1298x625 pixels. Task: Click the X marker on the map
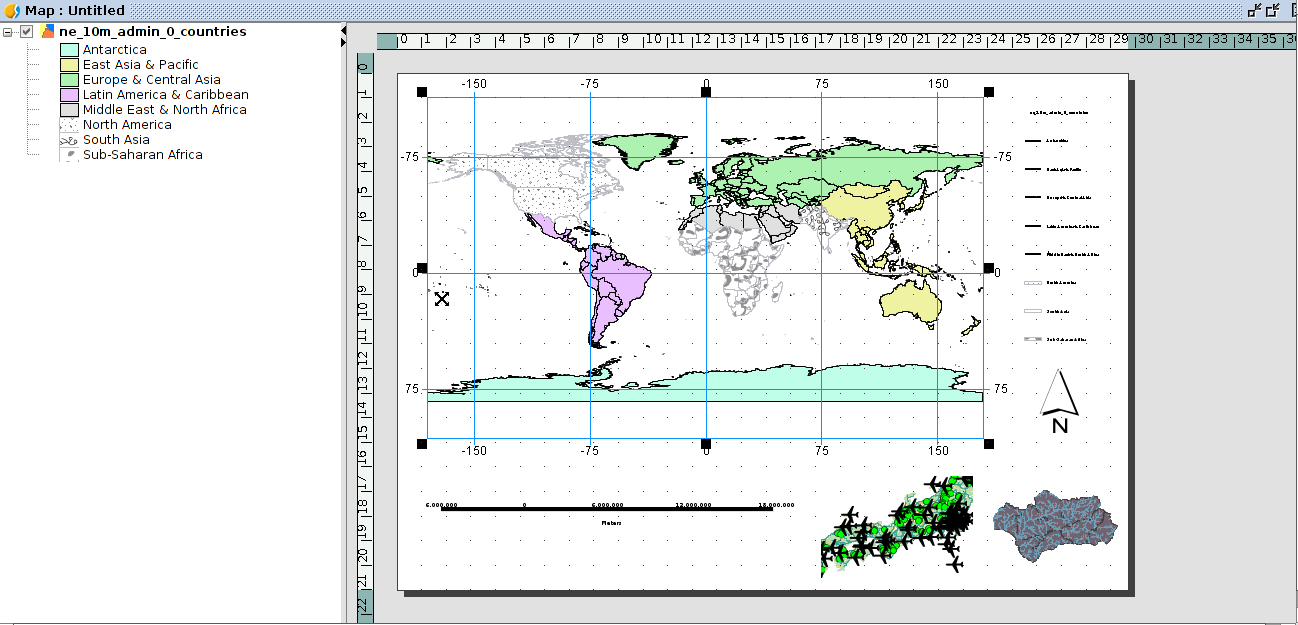tap(442, 298)
